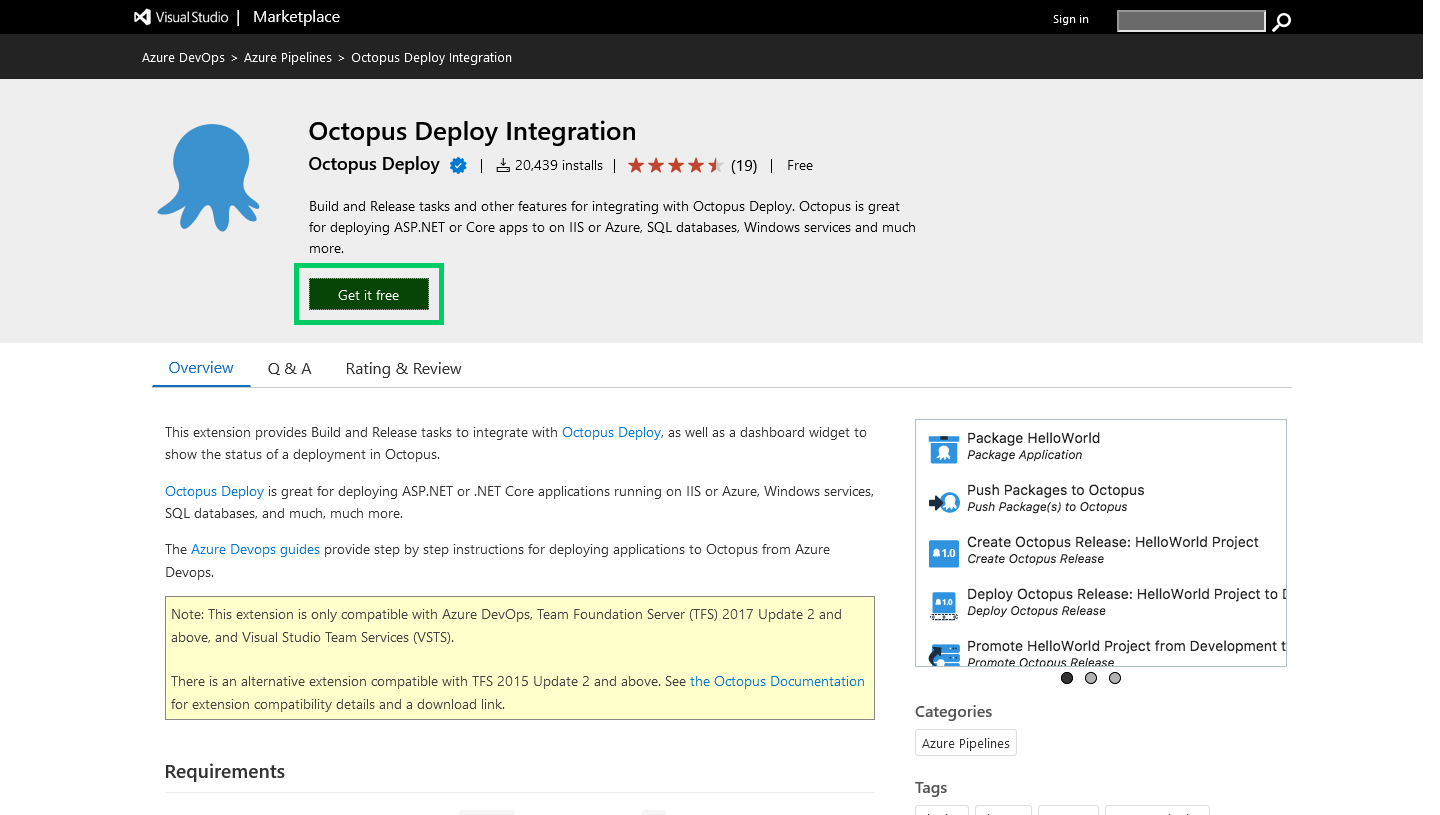Click the 20,439 installs text
The width and height of the screenshot is (1440, 815).
[x=559, y=166]
